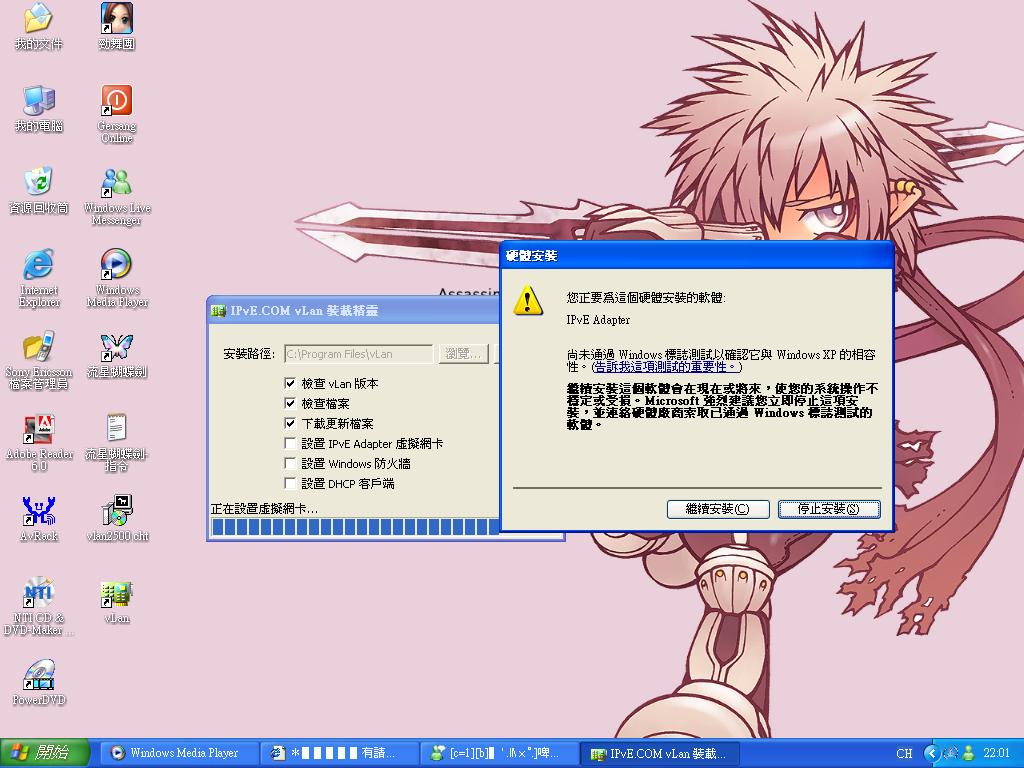
Task: Open the Internet Explorer desktop shortcut
Action: point(39,266)
